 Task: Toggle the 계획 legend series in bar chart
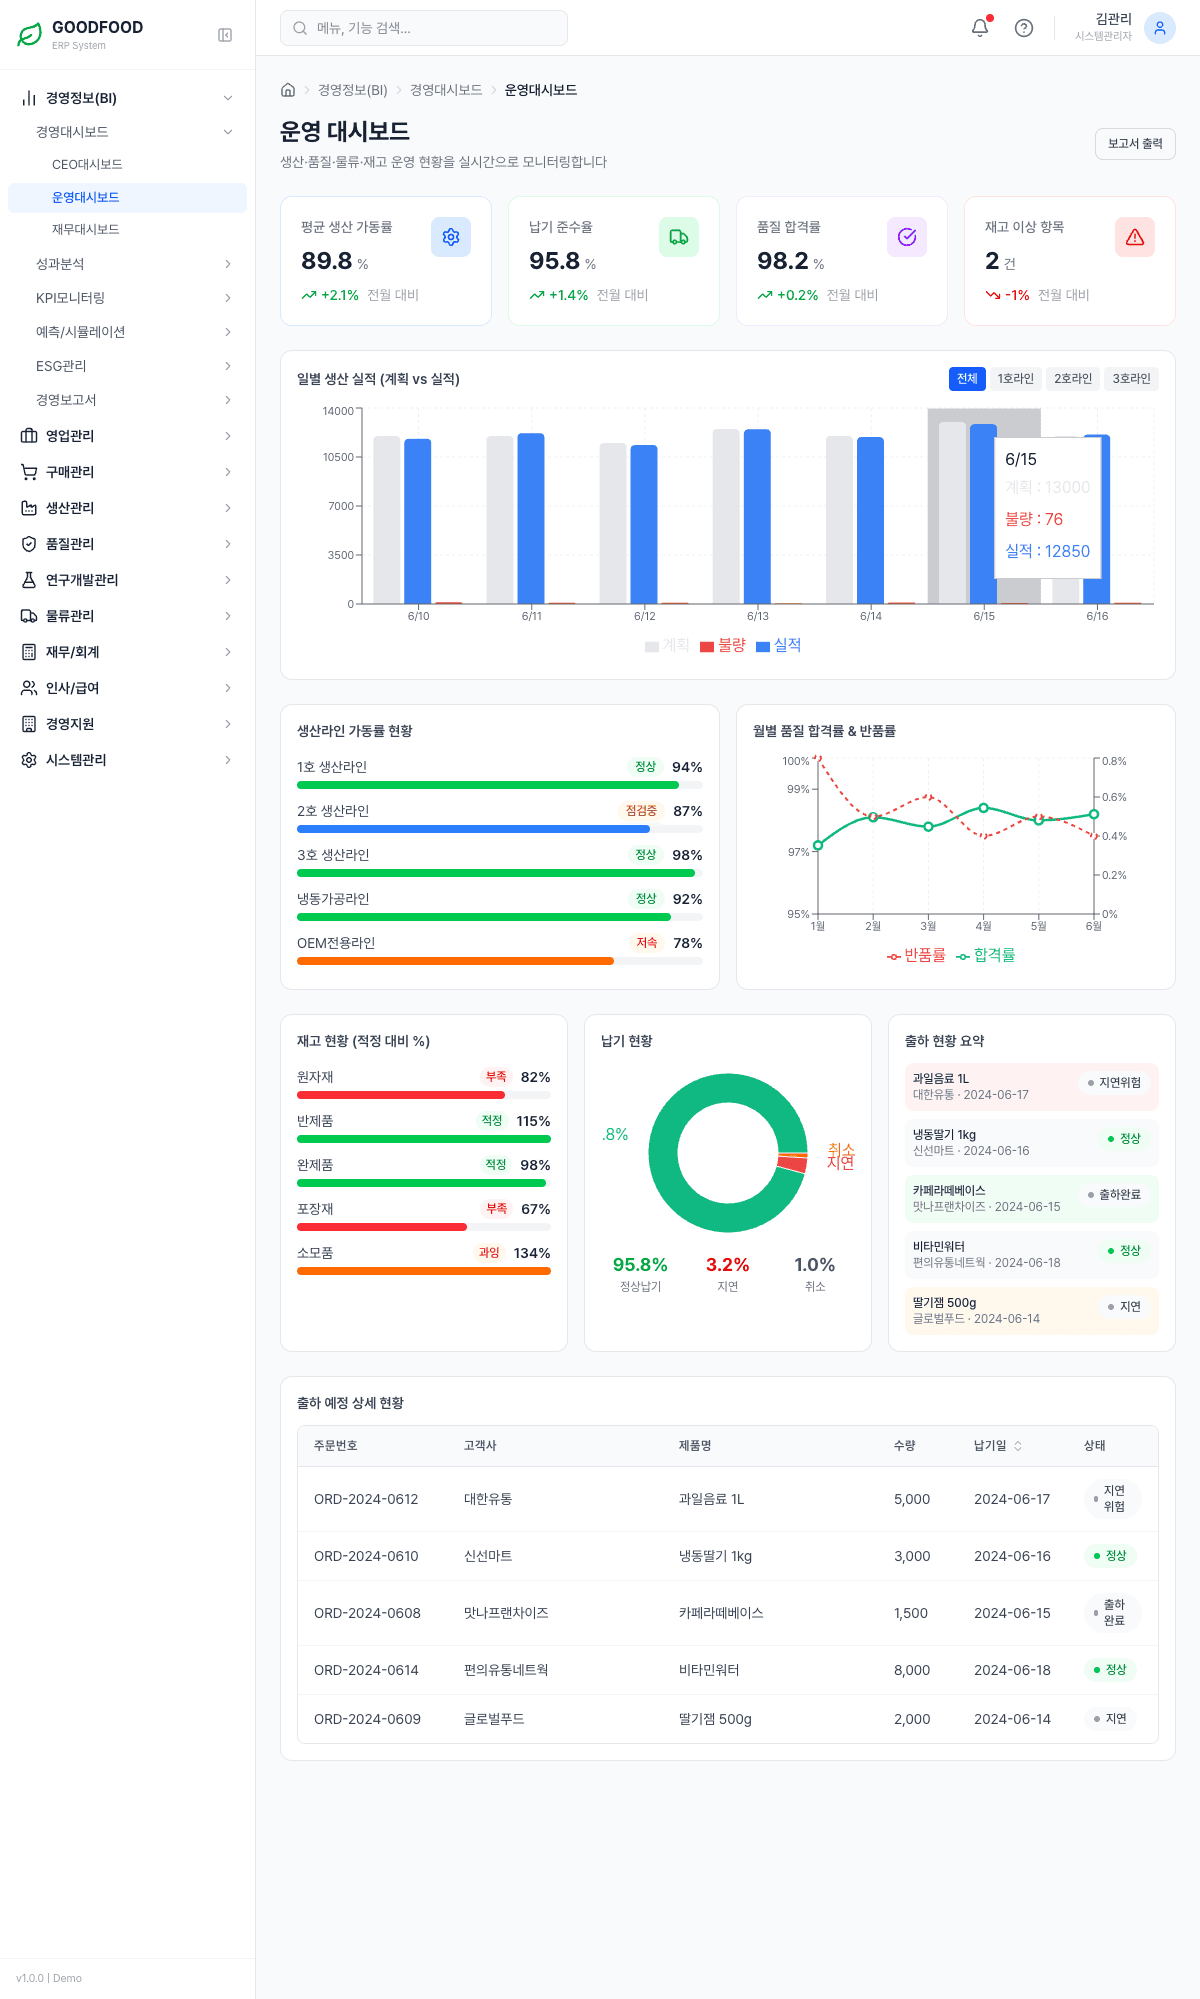click(x=668, y=646)
